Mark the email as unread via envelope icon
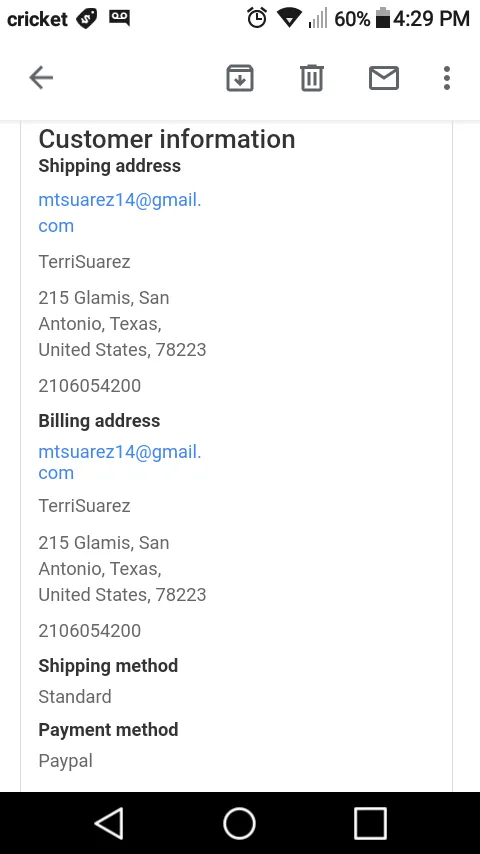The image size is (480, 854). click(x=384, y=78)
